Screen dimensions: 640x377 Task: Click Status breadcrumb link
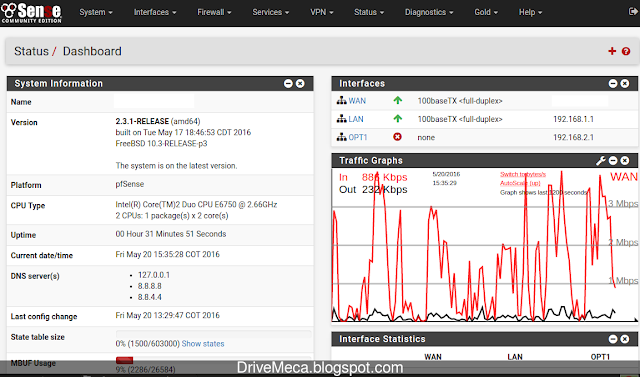tap(31, 51)
